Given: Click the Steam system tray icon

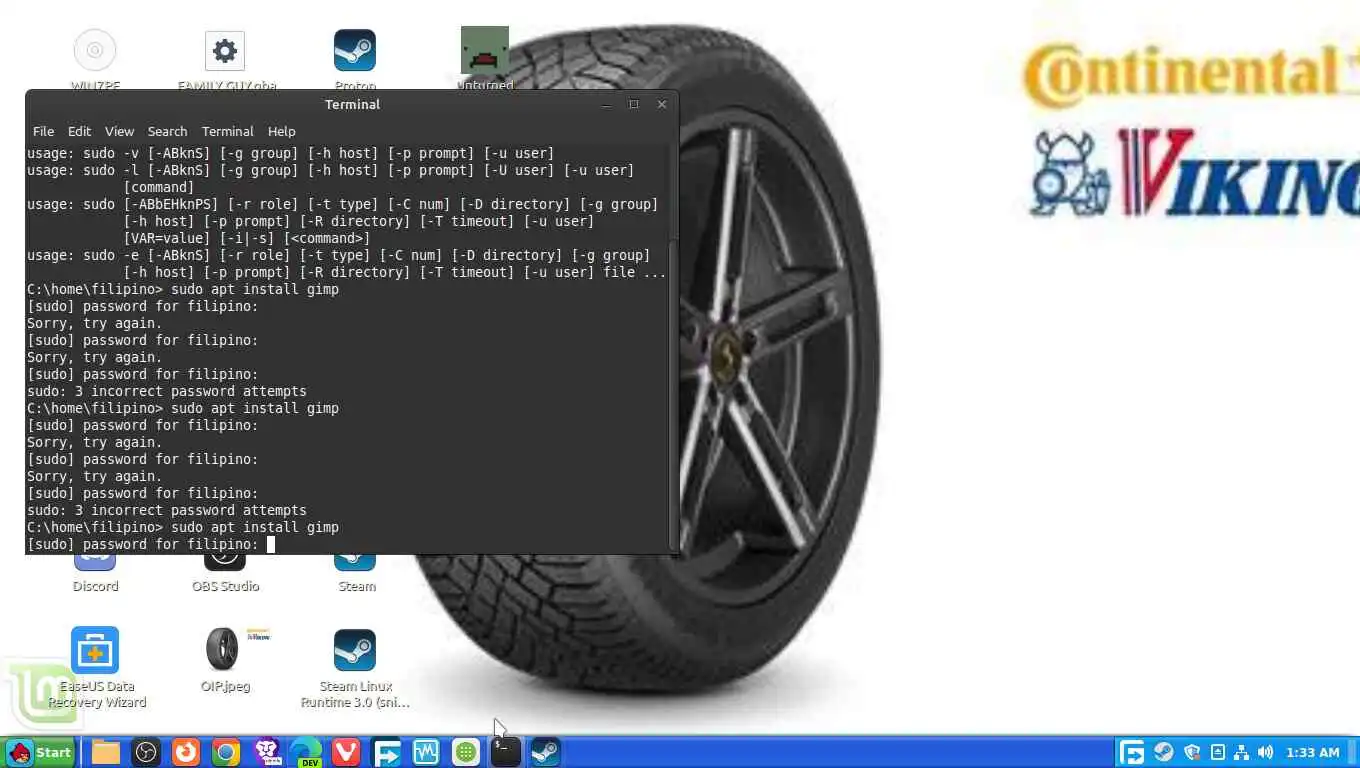Looking at the screenshot, I should (1164, 752).
